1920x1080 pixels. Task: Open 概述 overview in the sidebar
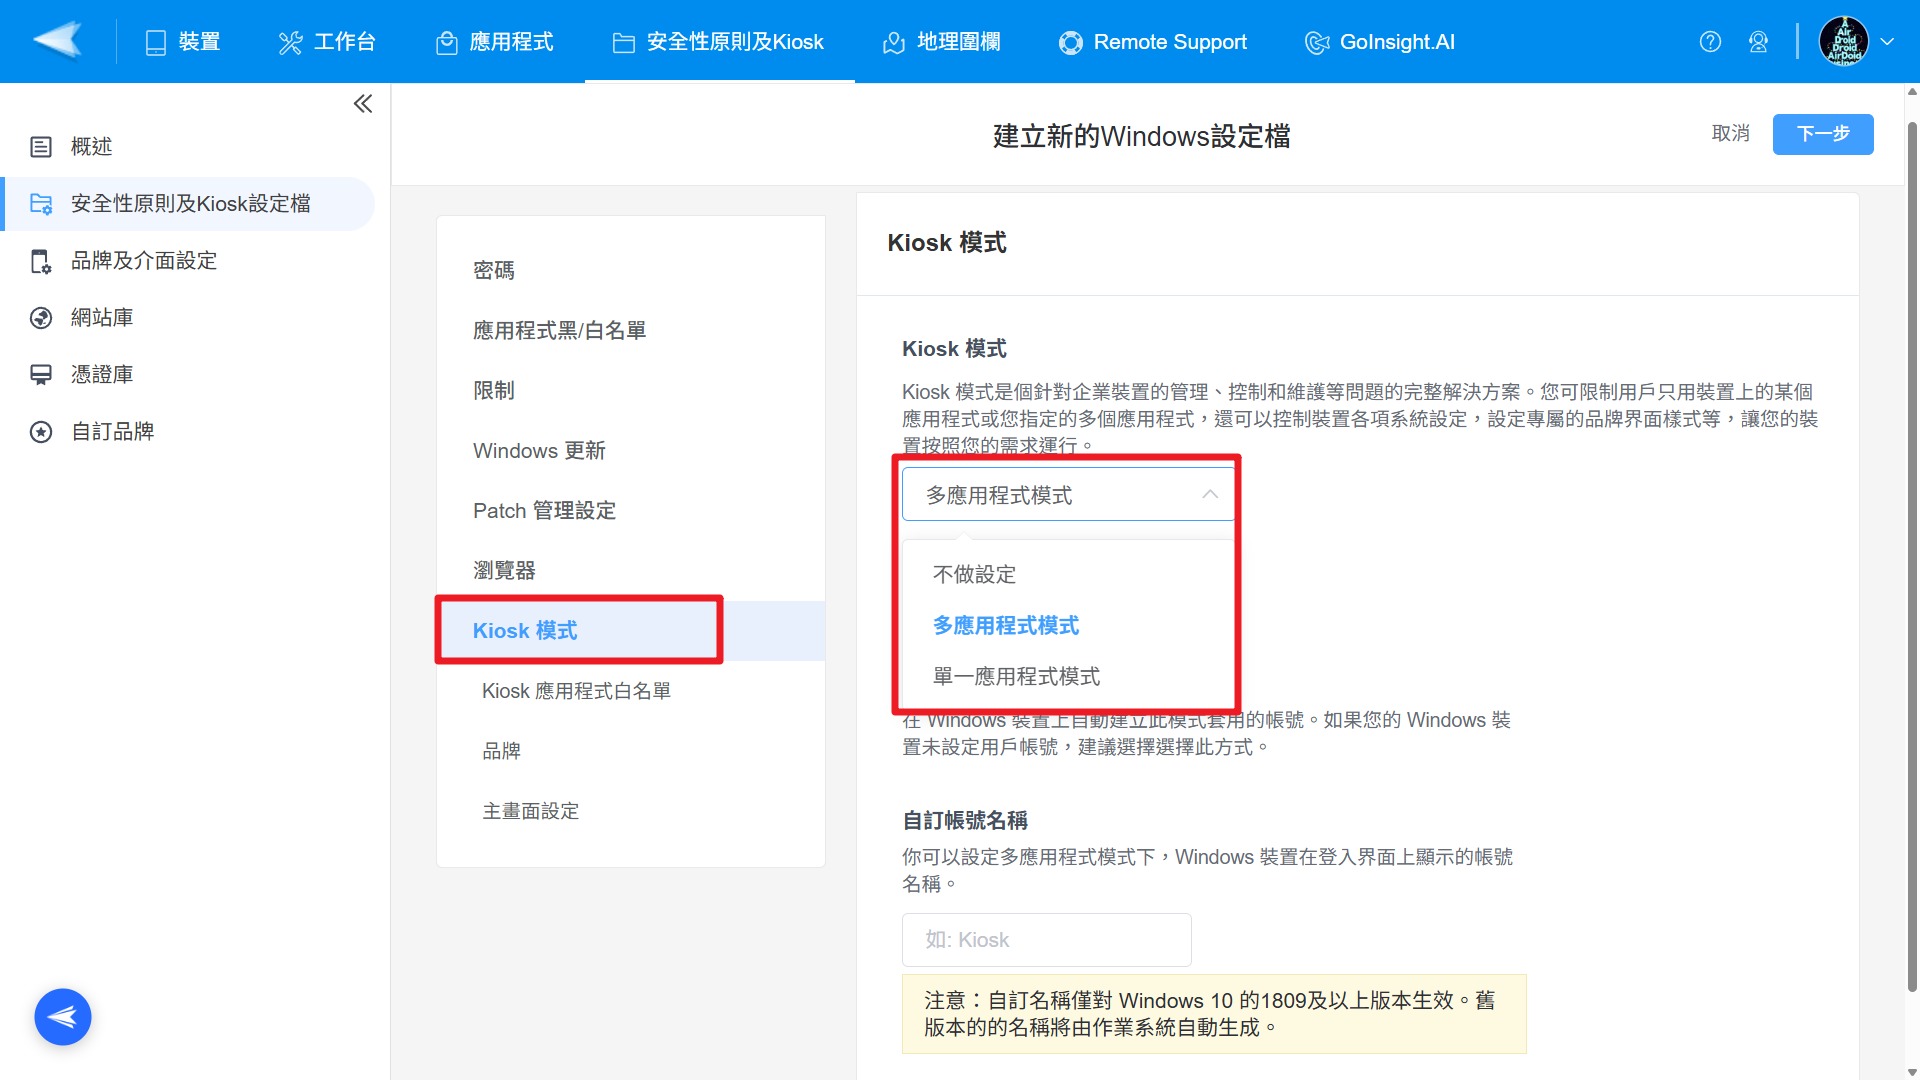click(x=91, y=147)
